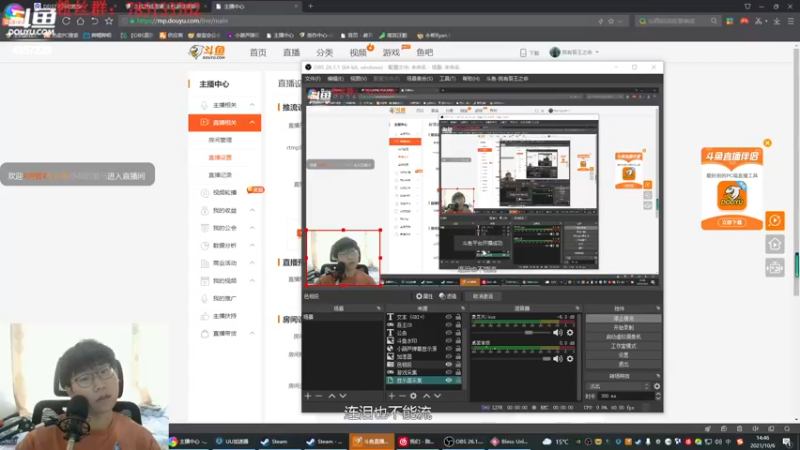Move selected source down in sources list
The height and width of the screenshot is (450, 800).
[x=437, y=396]
